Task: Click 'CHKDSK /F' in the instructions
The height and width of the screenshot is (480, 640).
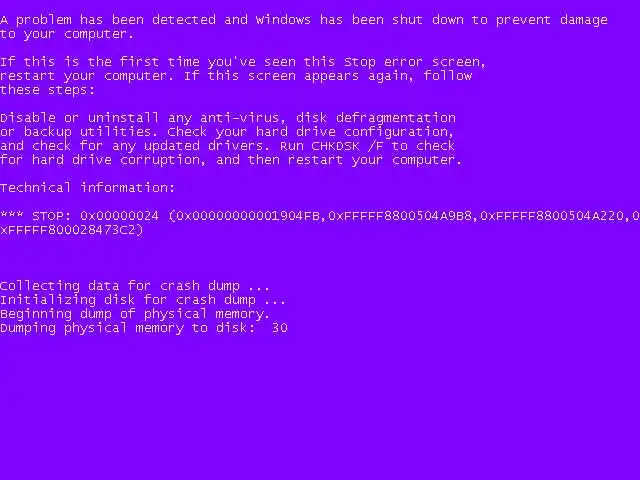Action: 347,146
